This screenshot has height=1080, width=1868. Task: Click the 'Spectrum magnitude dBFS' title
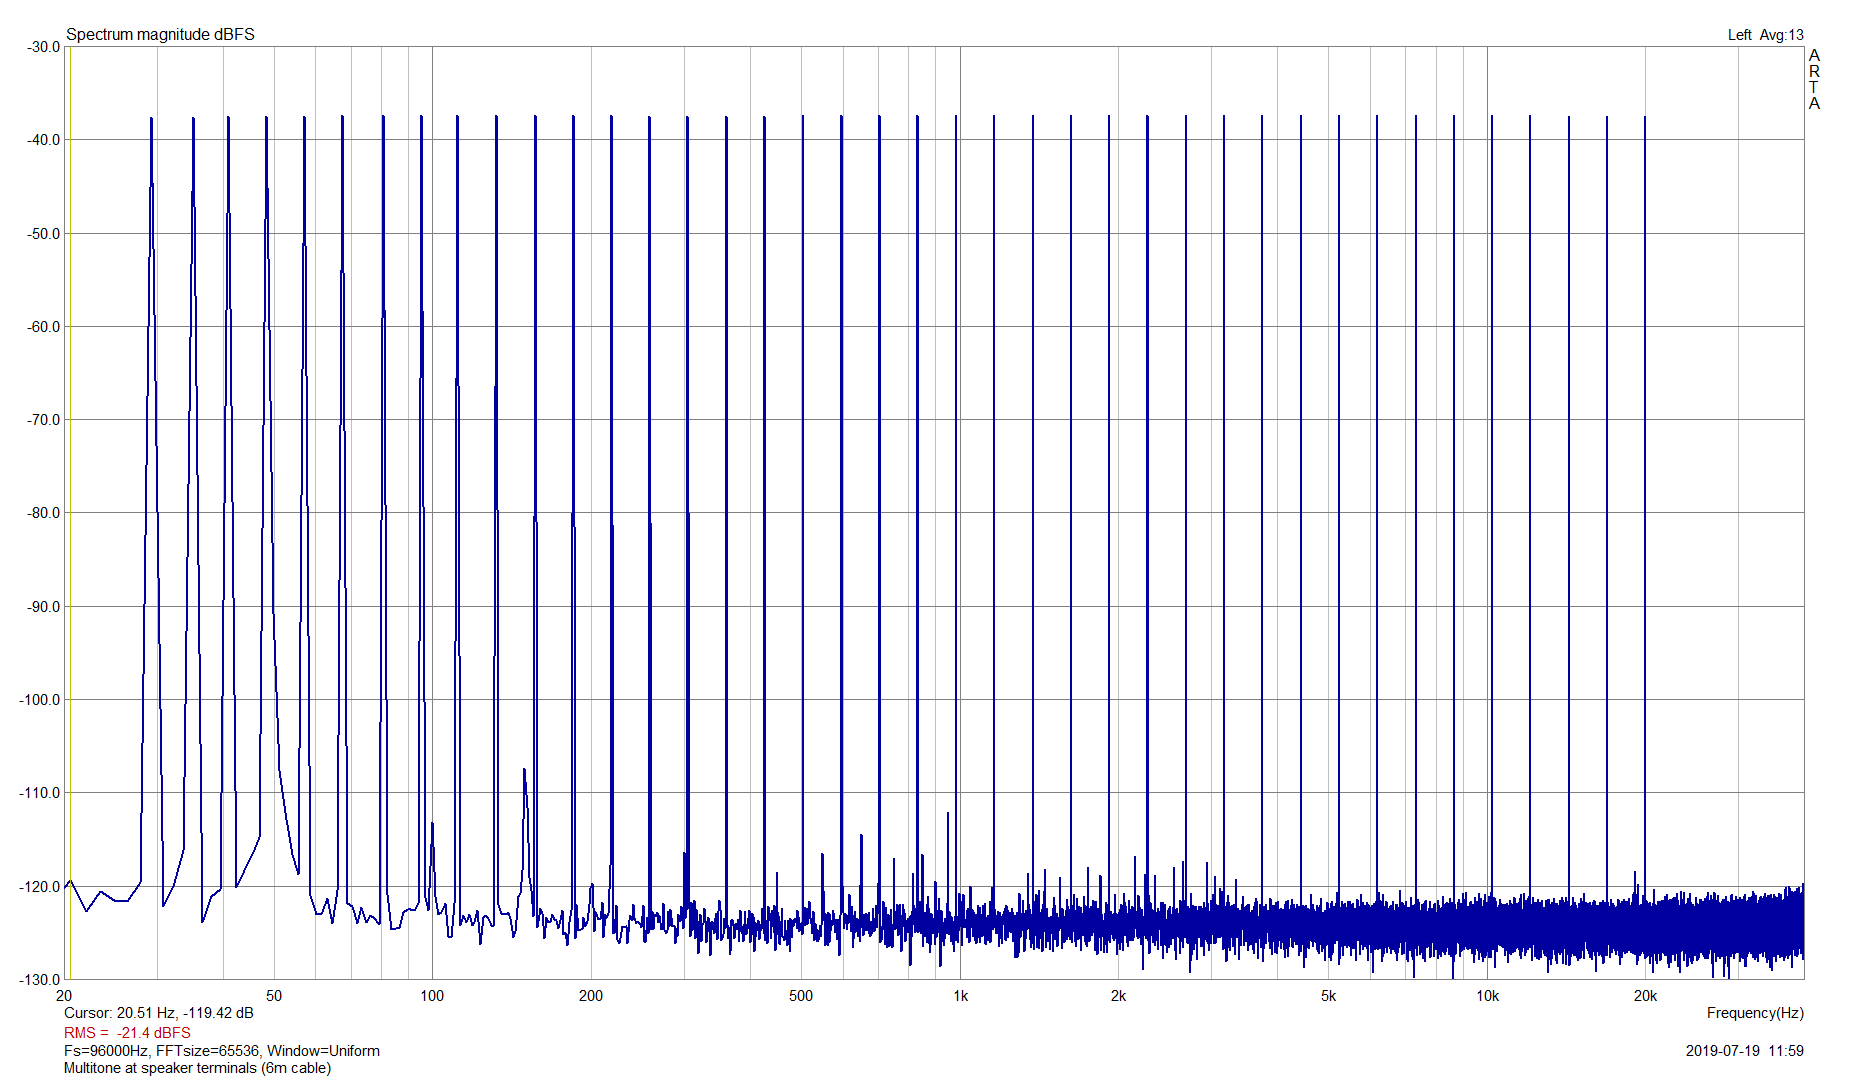coord(160,34)
